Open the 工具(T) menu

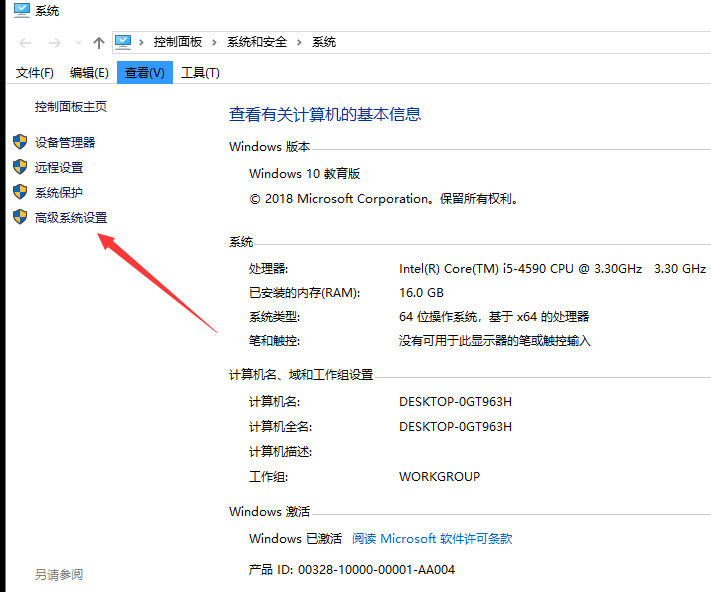200,72
